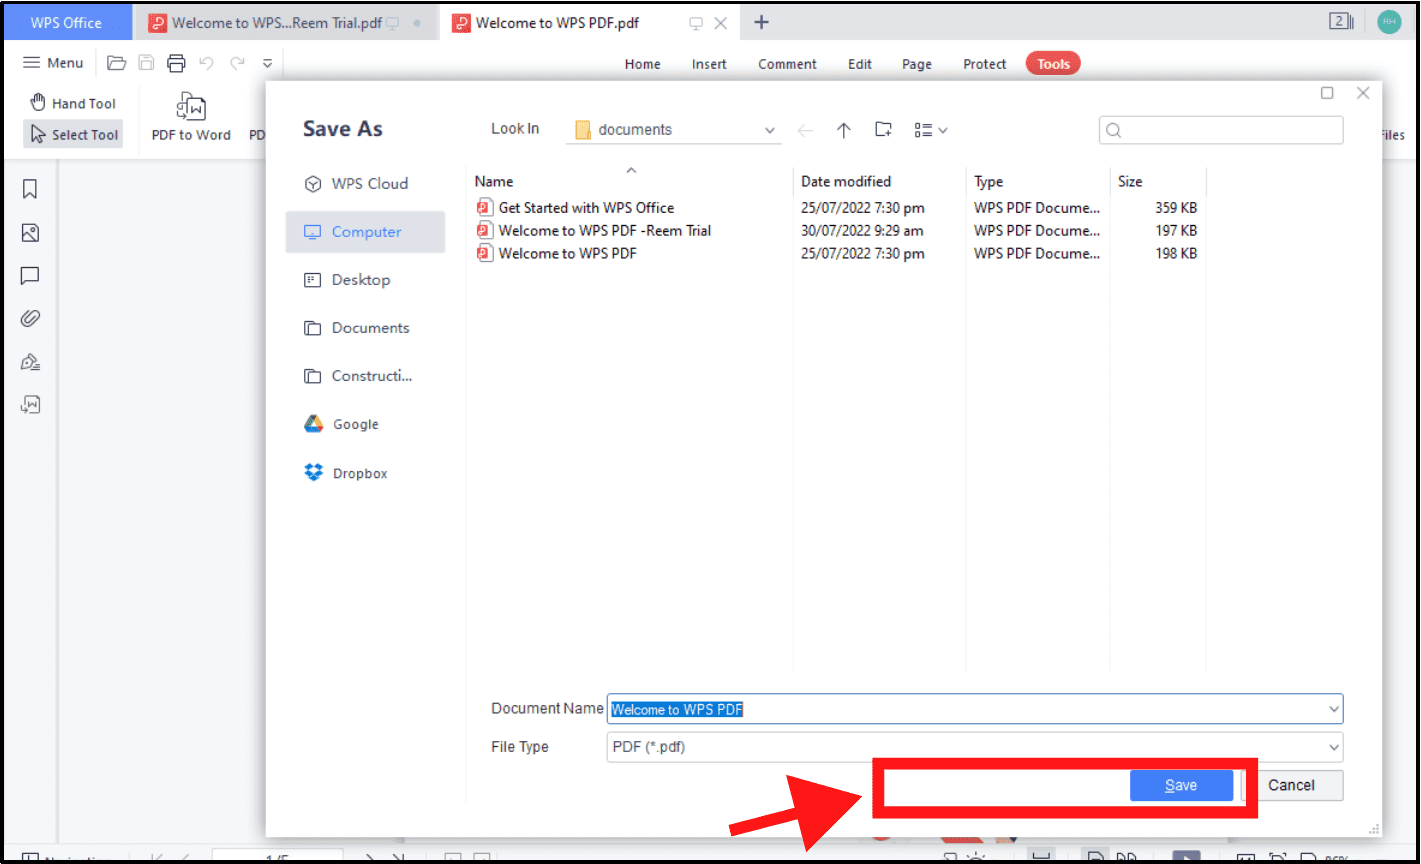The height and width of the screenshot is (864, 1421).
Task: Open the WPS Office home tab
Action: tap(66, 22)
